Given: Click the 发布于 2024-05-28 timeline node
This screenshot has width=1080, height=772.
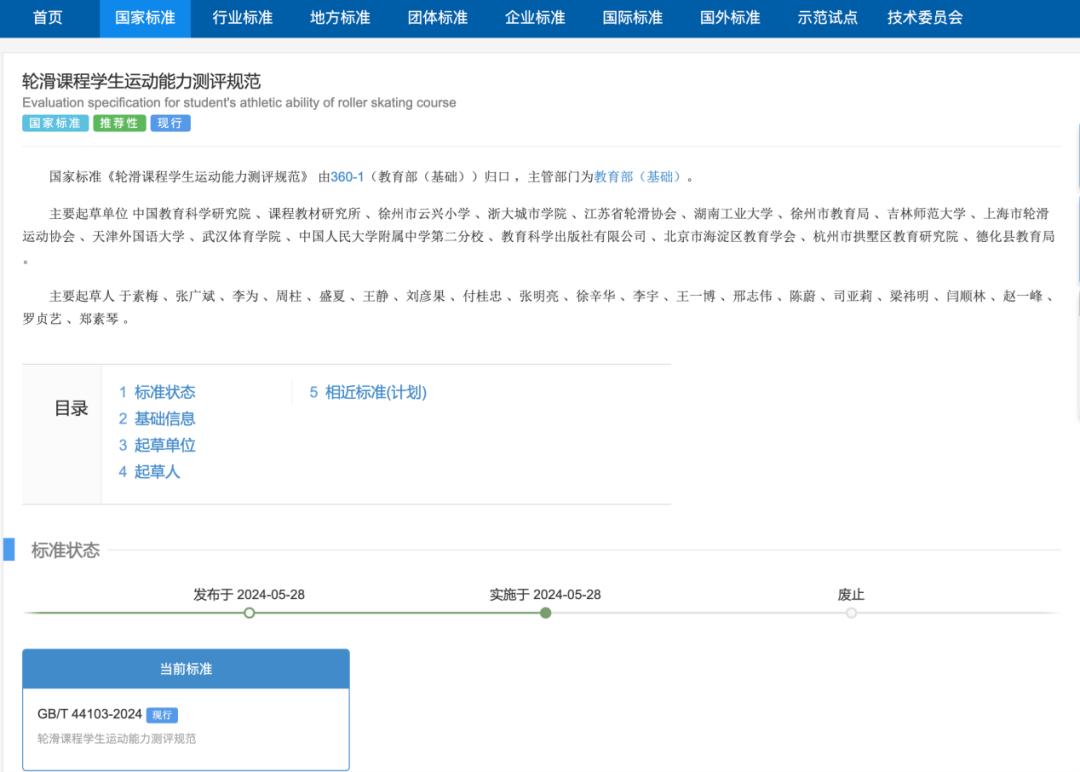Looking at the screenshot, I should (x=249, y=613).
